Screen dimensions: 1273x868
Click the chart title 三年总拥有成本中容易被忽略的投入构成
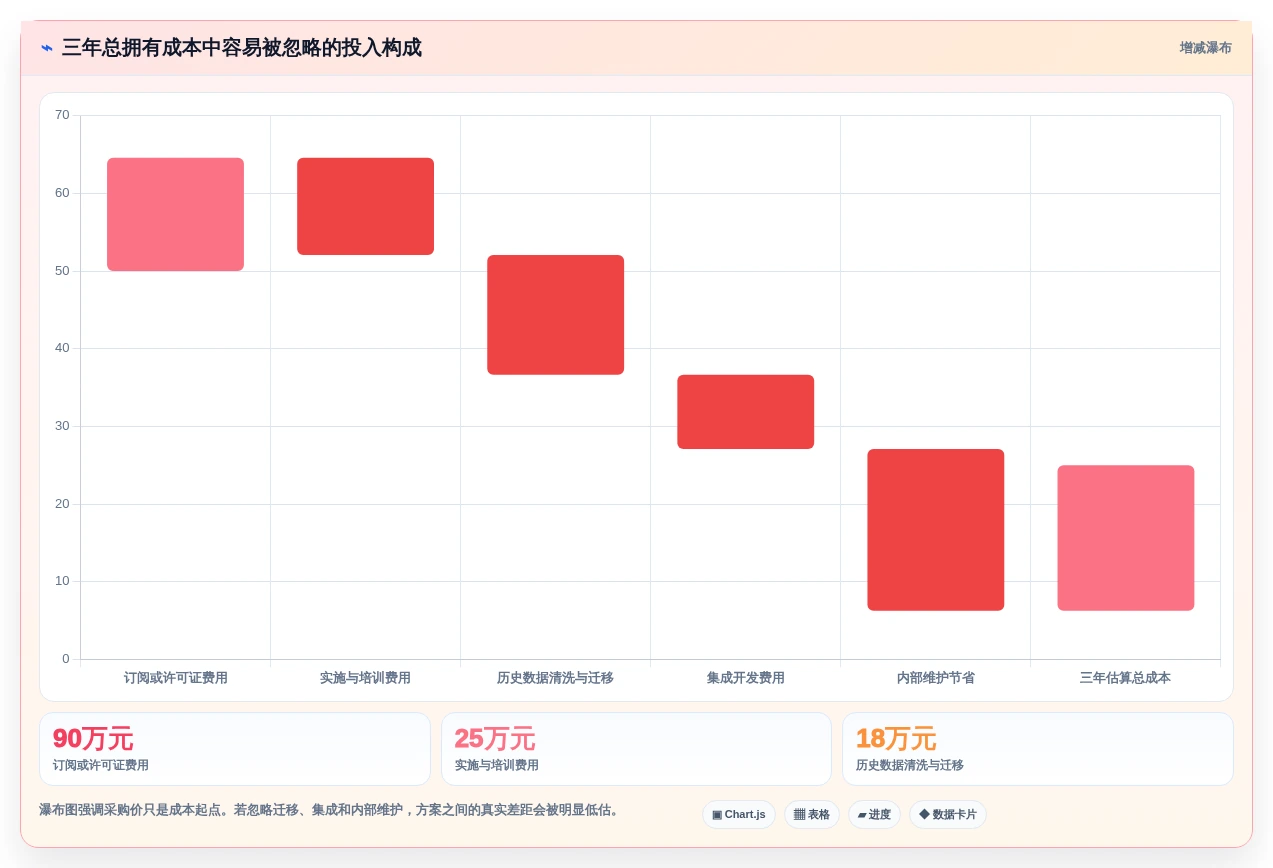coord(242,48)
